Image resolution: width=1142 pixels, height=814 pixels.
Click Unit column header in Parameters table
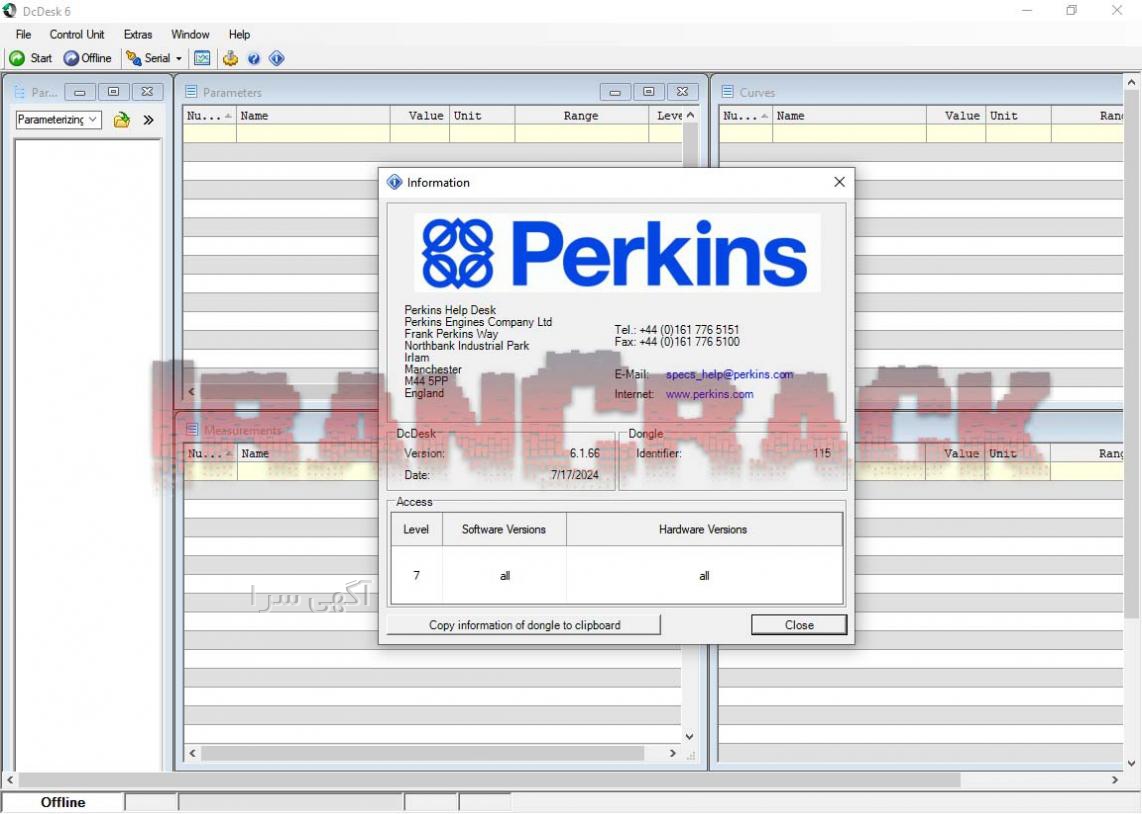pyautogui.click(x=482, y=116)
